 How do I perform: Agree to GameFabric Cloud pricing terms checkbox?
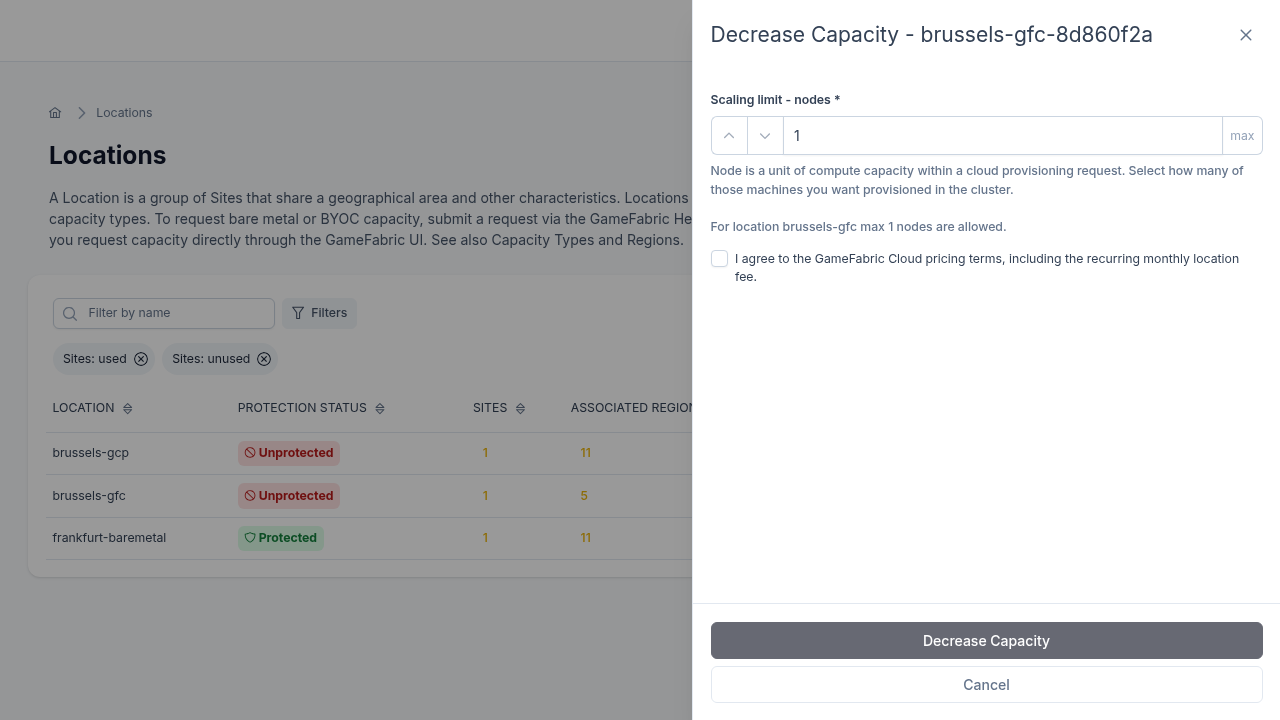719,259
